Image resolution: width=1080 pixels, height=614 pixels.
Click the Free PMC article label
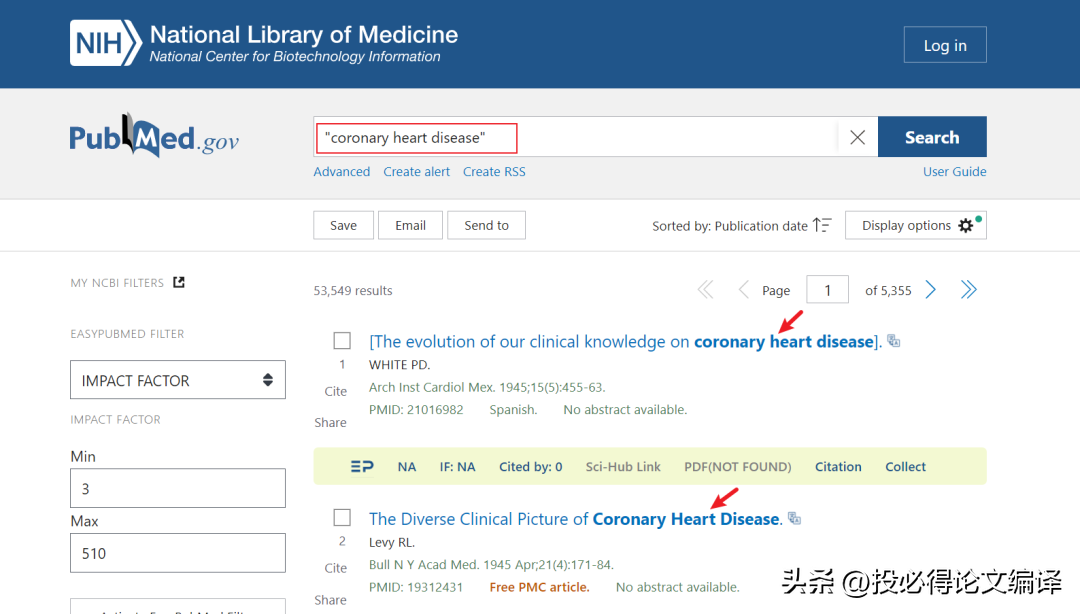click(539, 587)
